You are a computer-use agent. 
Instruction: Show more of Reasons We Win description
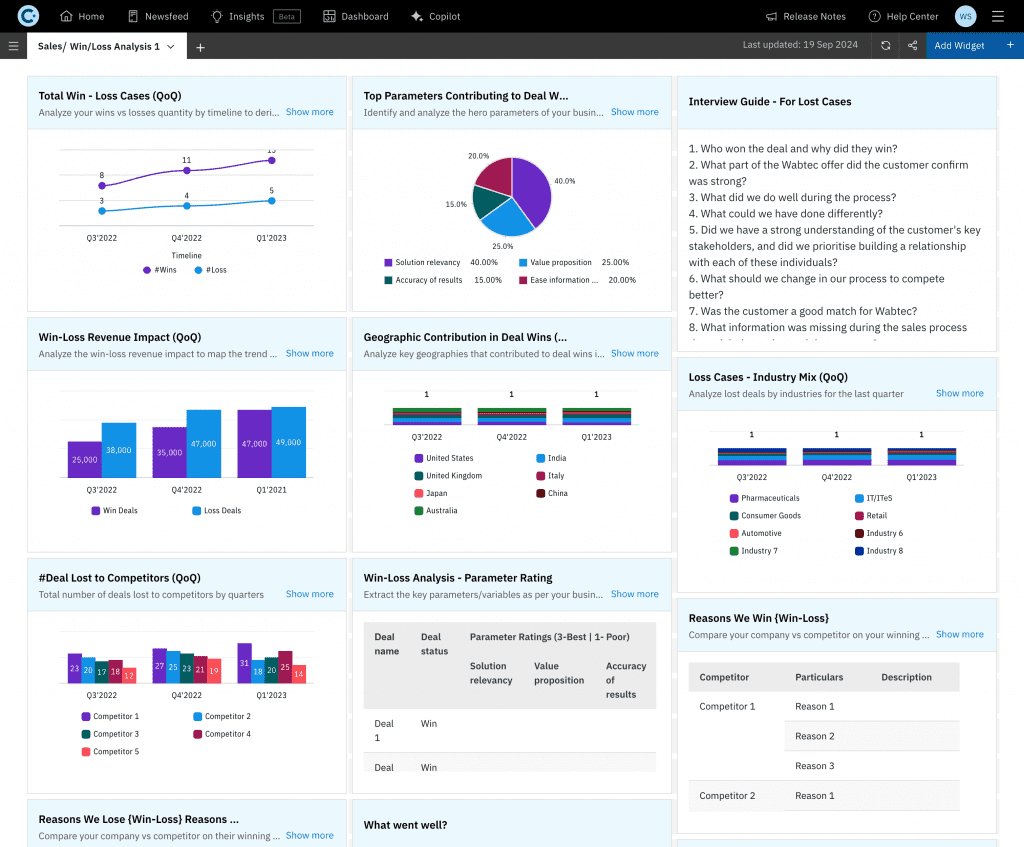pos(959,634)
